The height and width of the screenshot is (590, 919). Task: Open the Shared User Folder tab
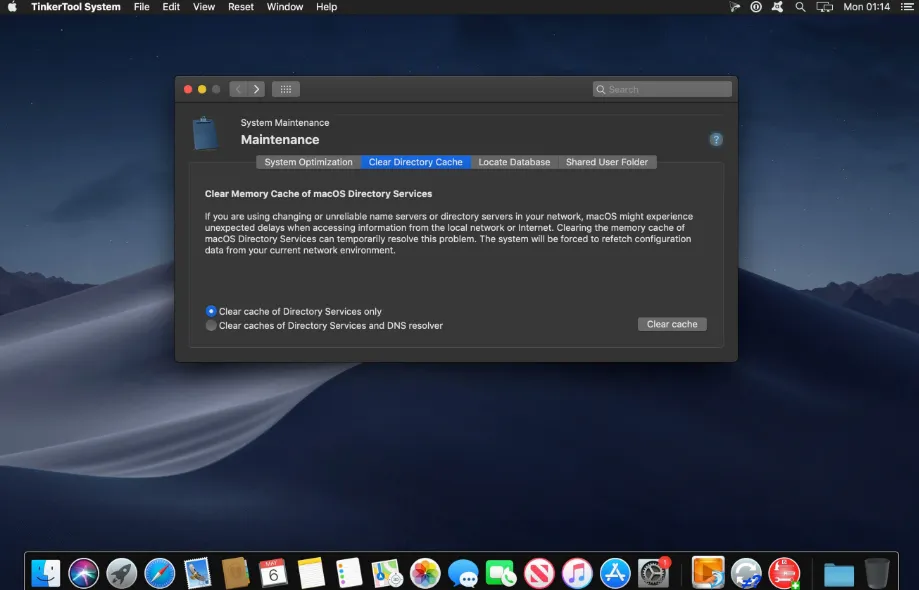click(607, 162)
